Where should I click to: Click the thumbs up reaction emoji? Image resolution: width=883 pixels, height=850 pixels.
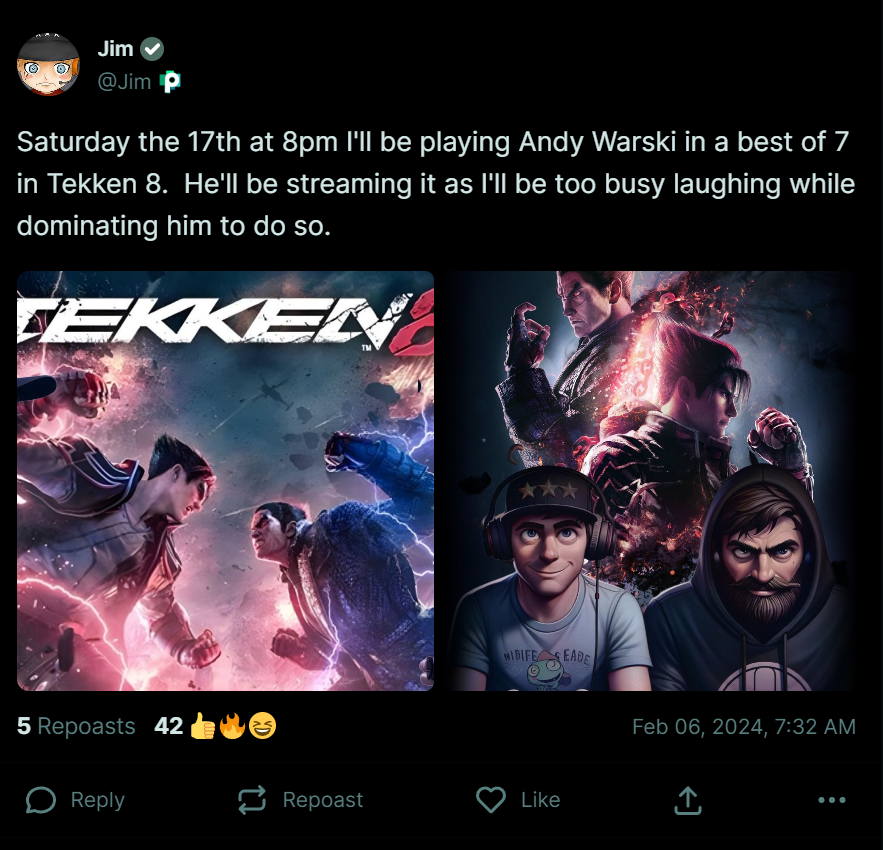pyautogui.click(x=202, y=726)
